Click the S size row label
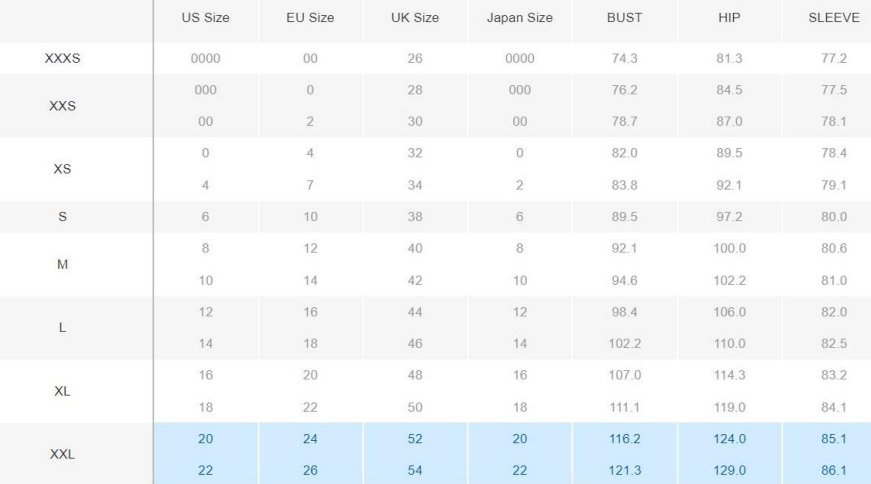This screenshot has width=871, height=484. (62, 217)
